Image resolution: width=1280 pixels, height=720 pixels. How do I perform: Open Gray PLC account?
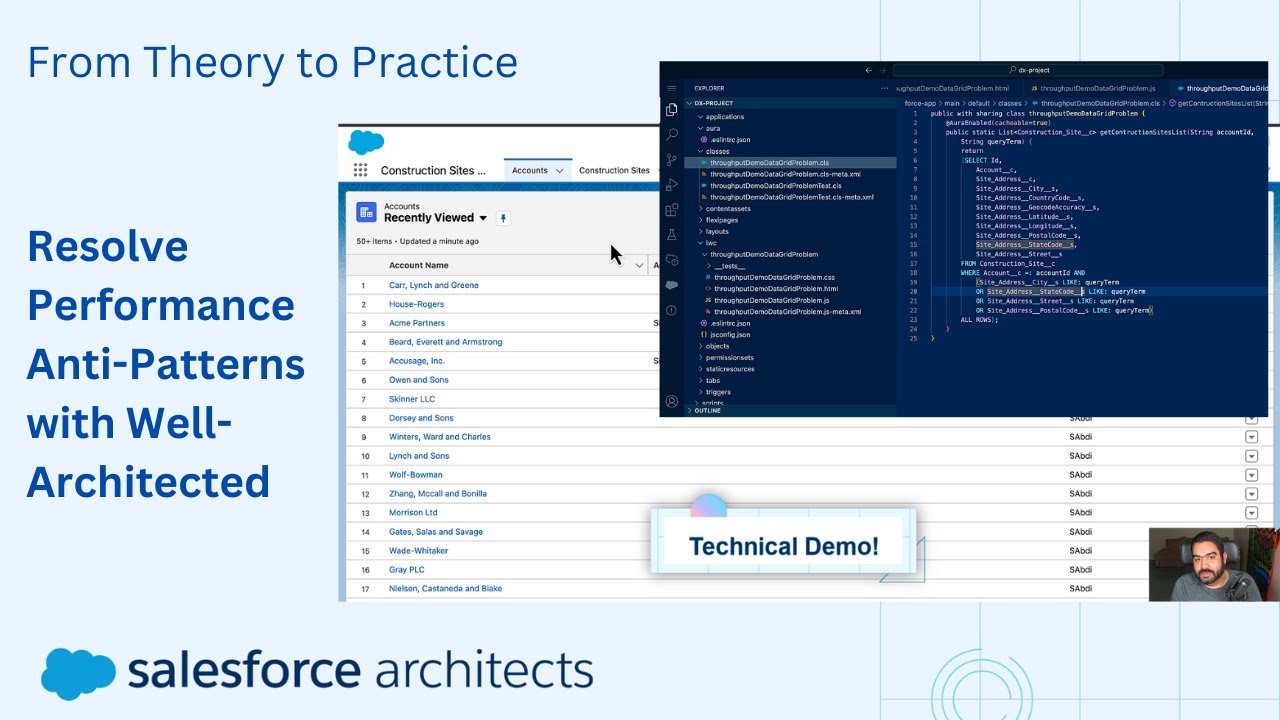click(x=407, y=570)
